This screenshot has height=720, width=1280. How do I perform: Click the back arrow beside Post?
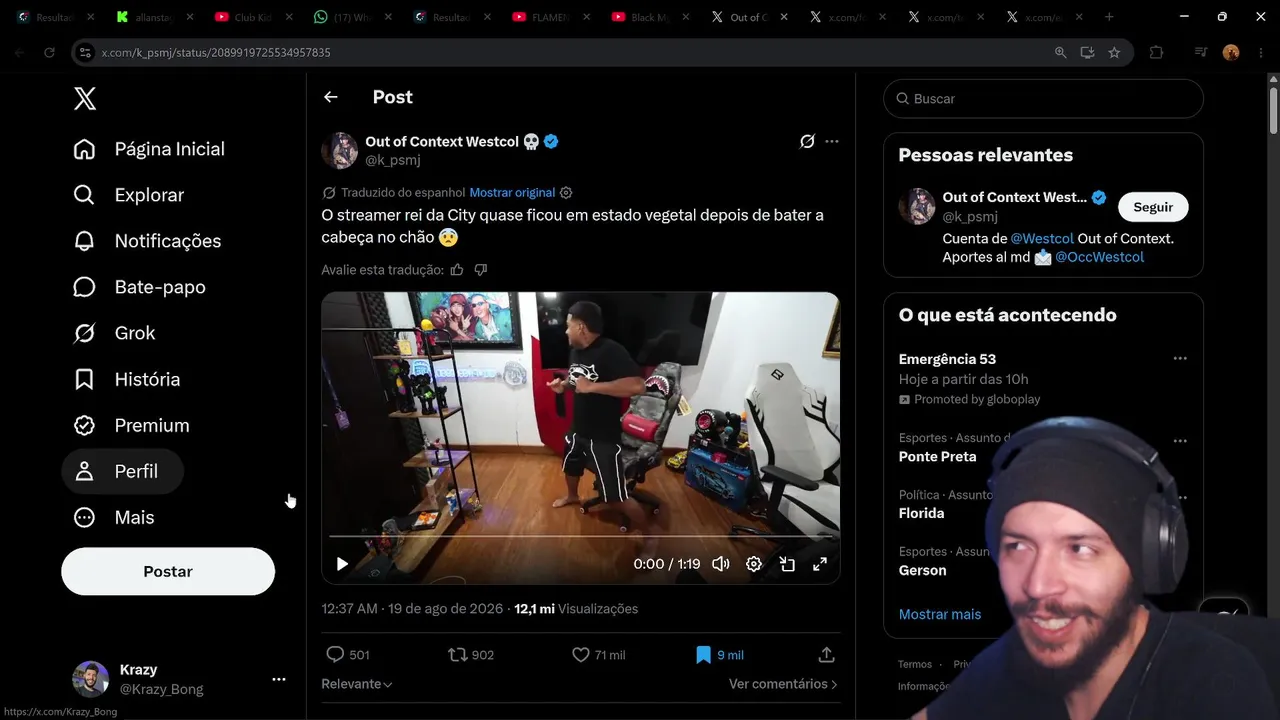(x=331, y=97)
